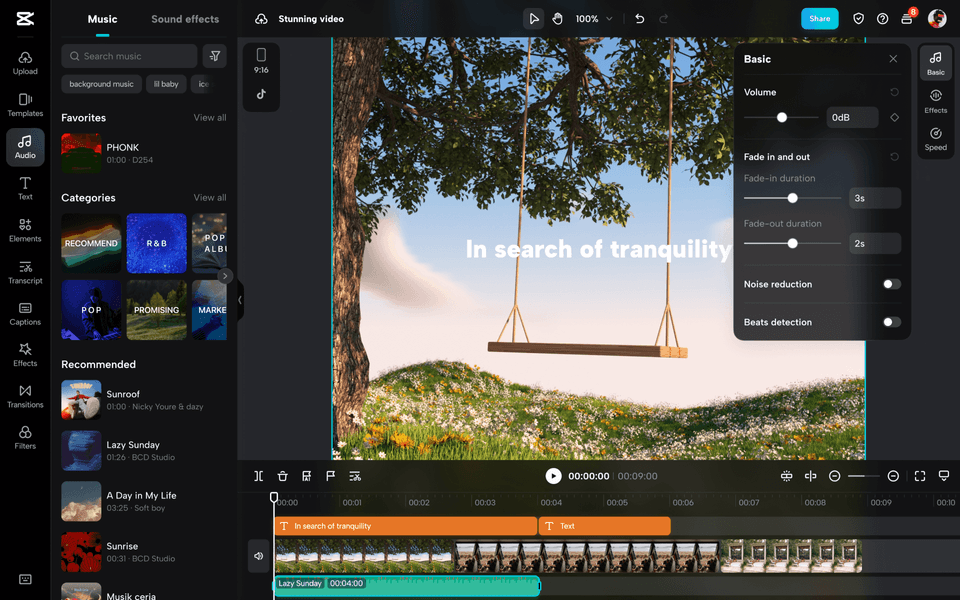Open the Transcript panel
Image resolution: width=960 pixels, height=600 pixels.
[25, 271]
